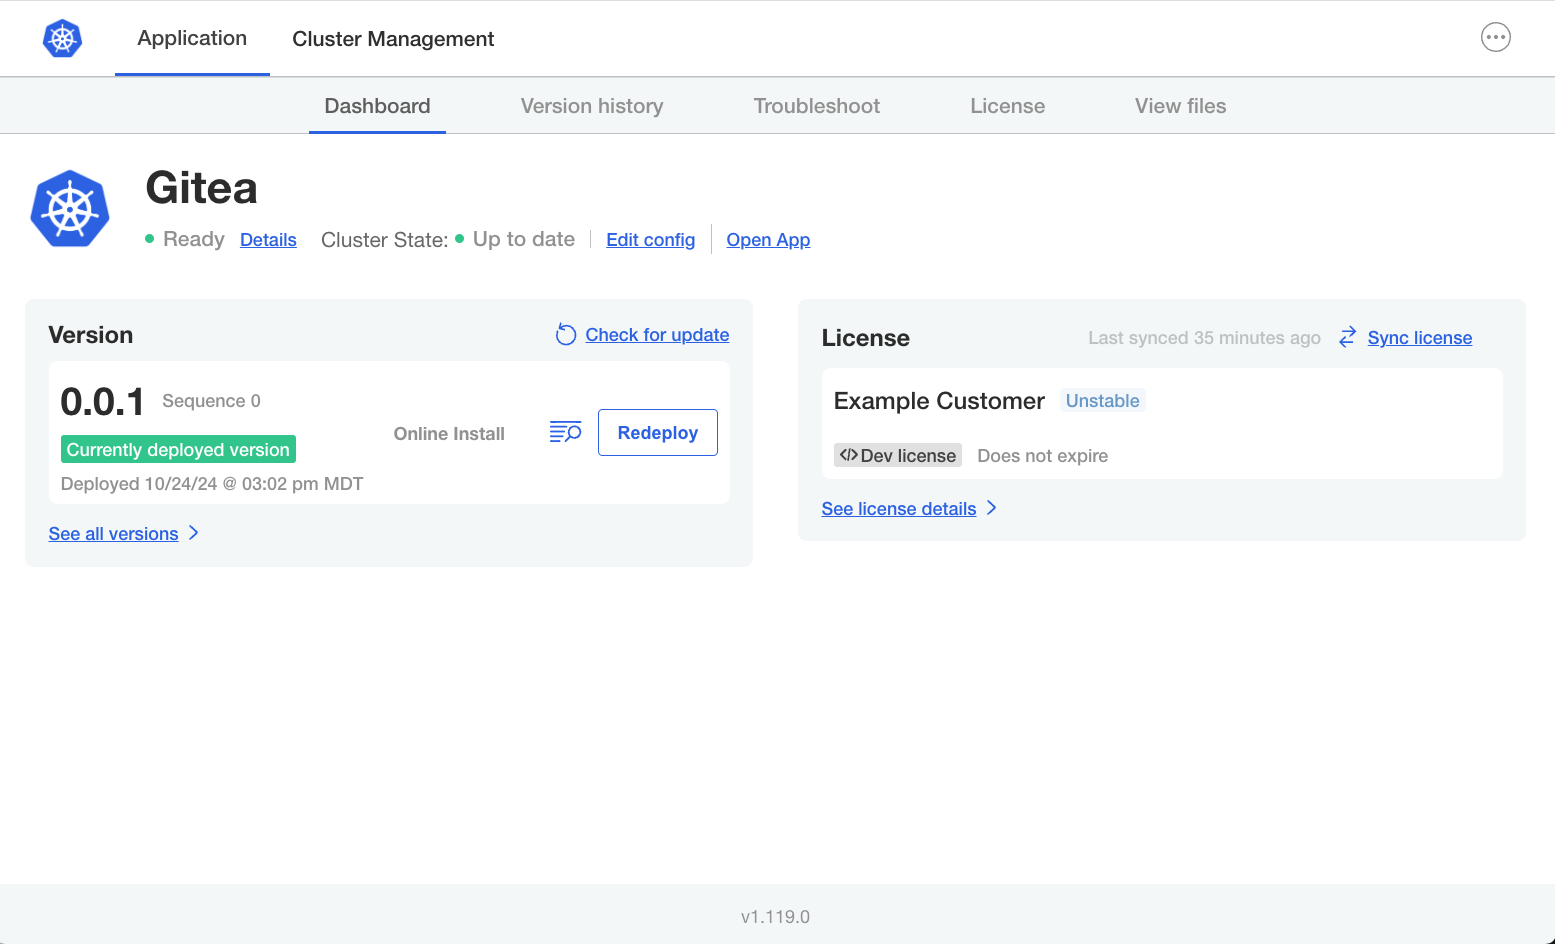
Task: Switch to the Cluster Management tab
Action: click(393, 39)
